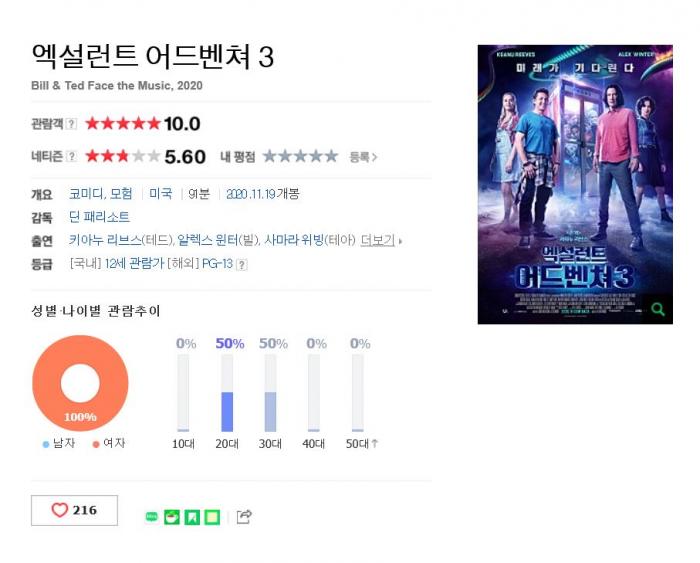Save to Naver bookmark icon
700x563 pixels.
(192, 517)
